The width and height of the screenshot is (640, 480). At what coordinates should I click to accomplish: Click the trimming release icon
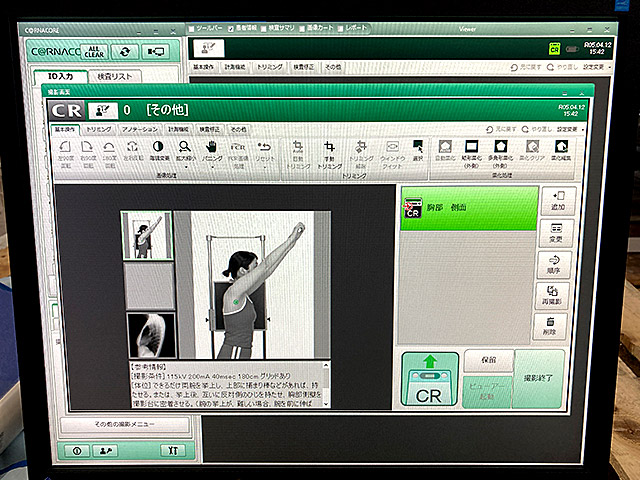[361, 147]
